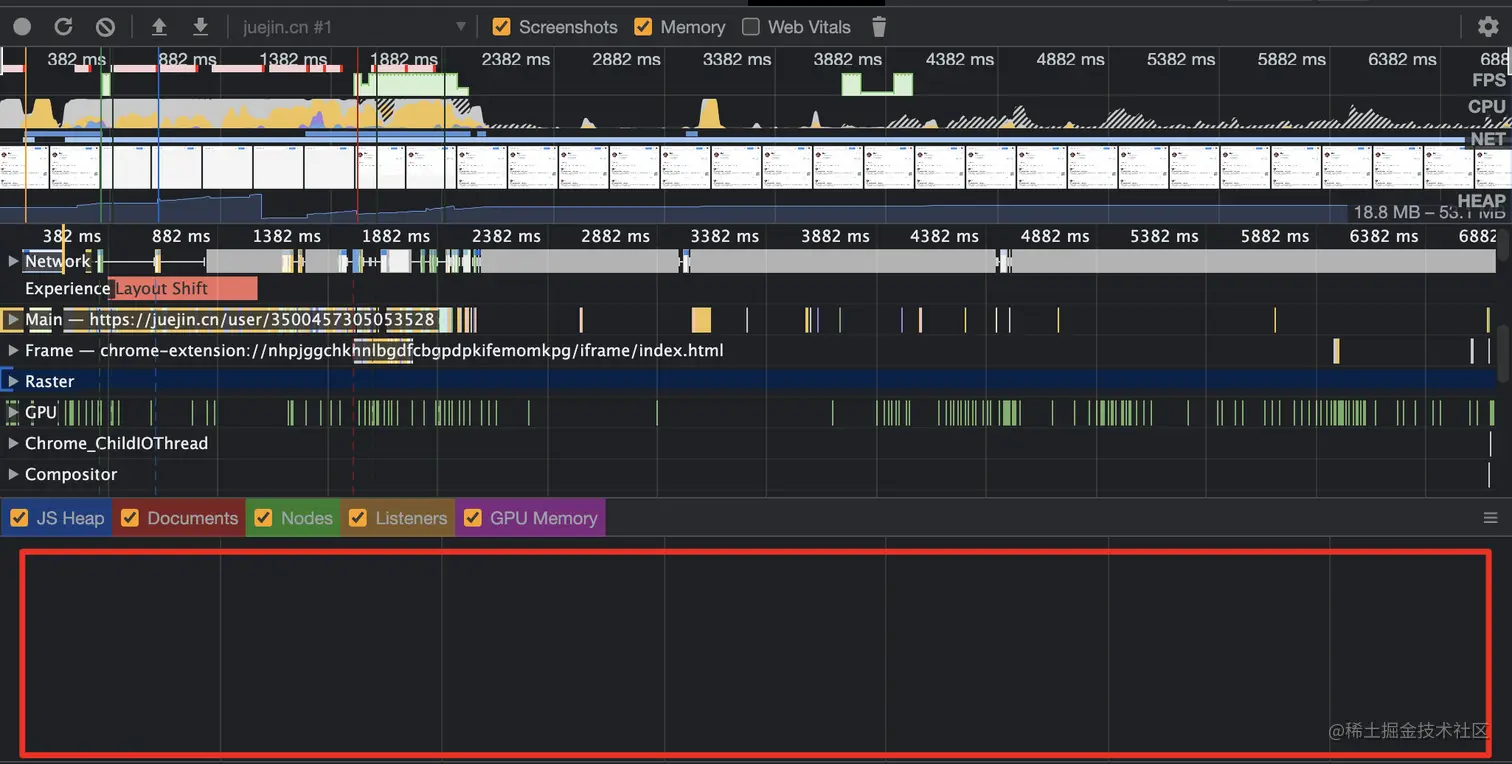The height and width of the screenshot is (764, 1512).
Task: Expand the Raster track
Action: click(x=13, y=382)
